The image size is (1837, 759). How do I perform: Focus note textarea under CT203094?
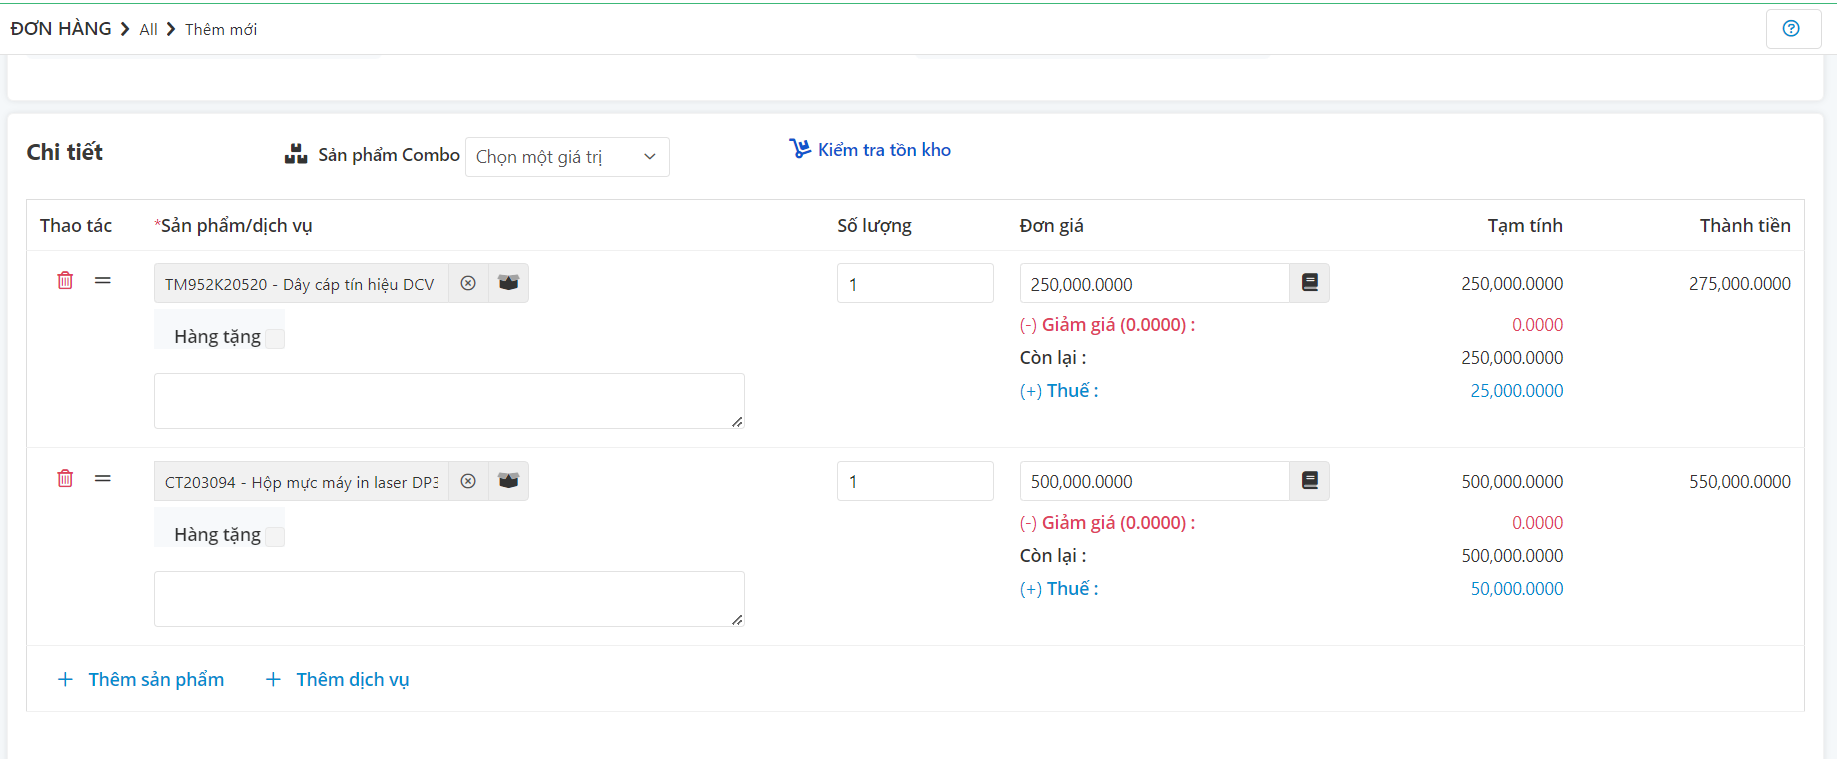pyautogui.click(x=449, y=599)
